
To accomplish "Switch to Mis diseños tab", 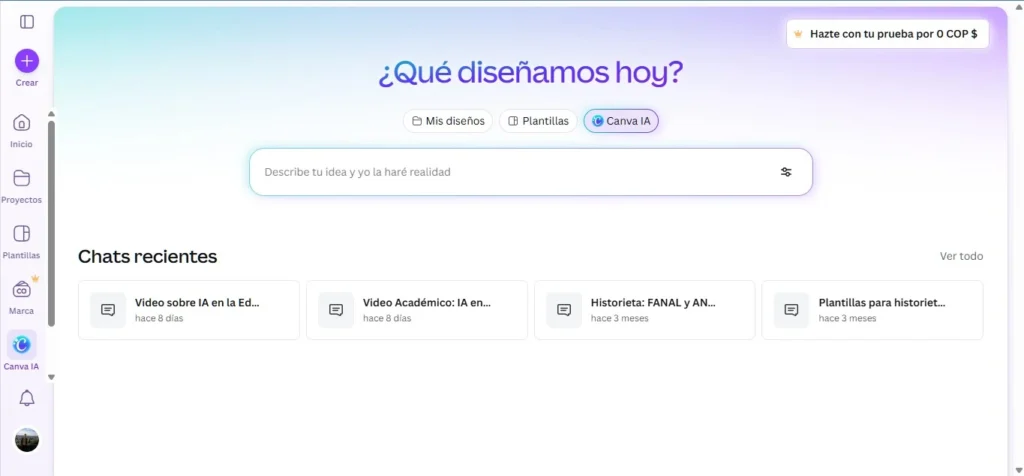I will tap(448, 121).
